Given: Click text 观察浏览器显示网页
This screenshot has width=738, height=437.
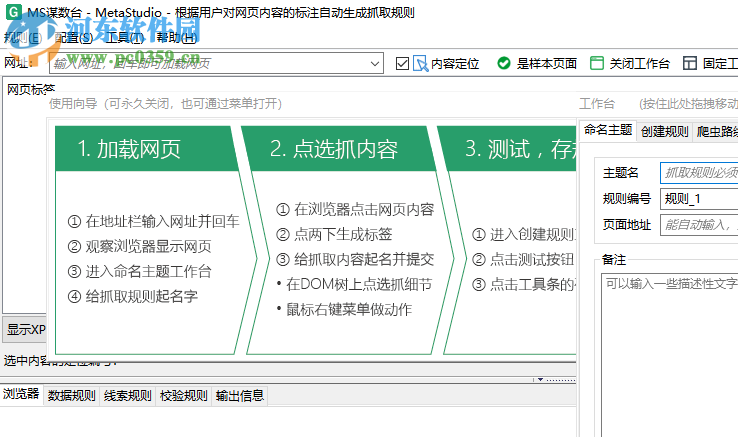Looking at the screenshot, I should pyautogui.click(x=148, y=246).
